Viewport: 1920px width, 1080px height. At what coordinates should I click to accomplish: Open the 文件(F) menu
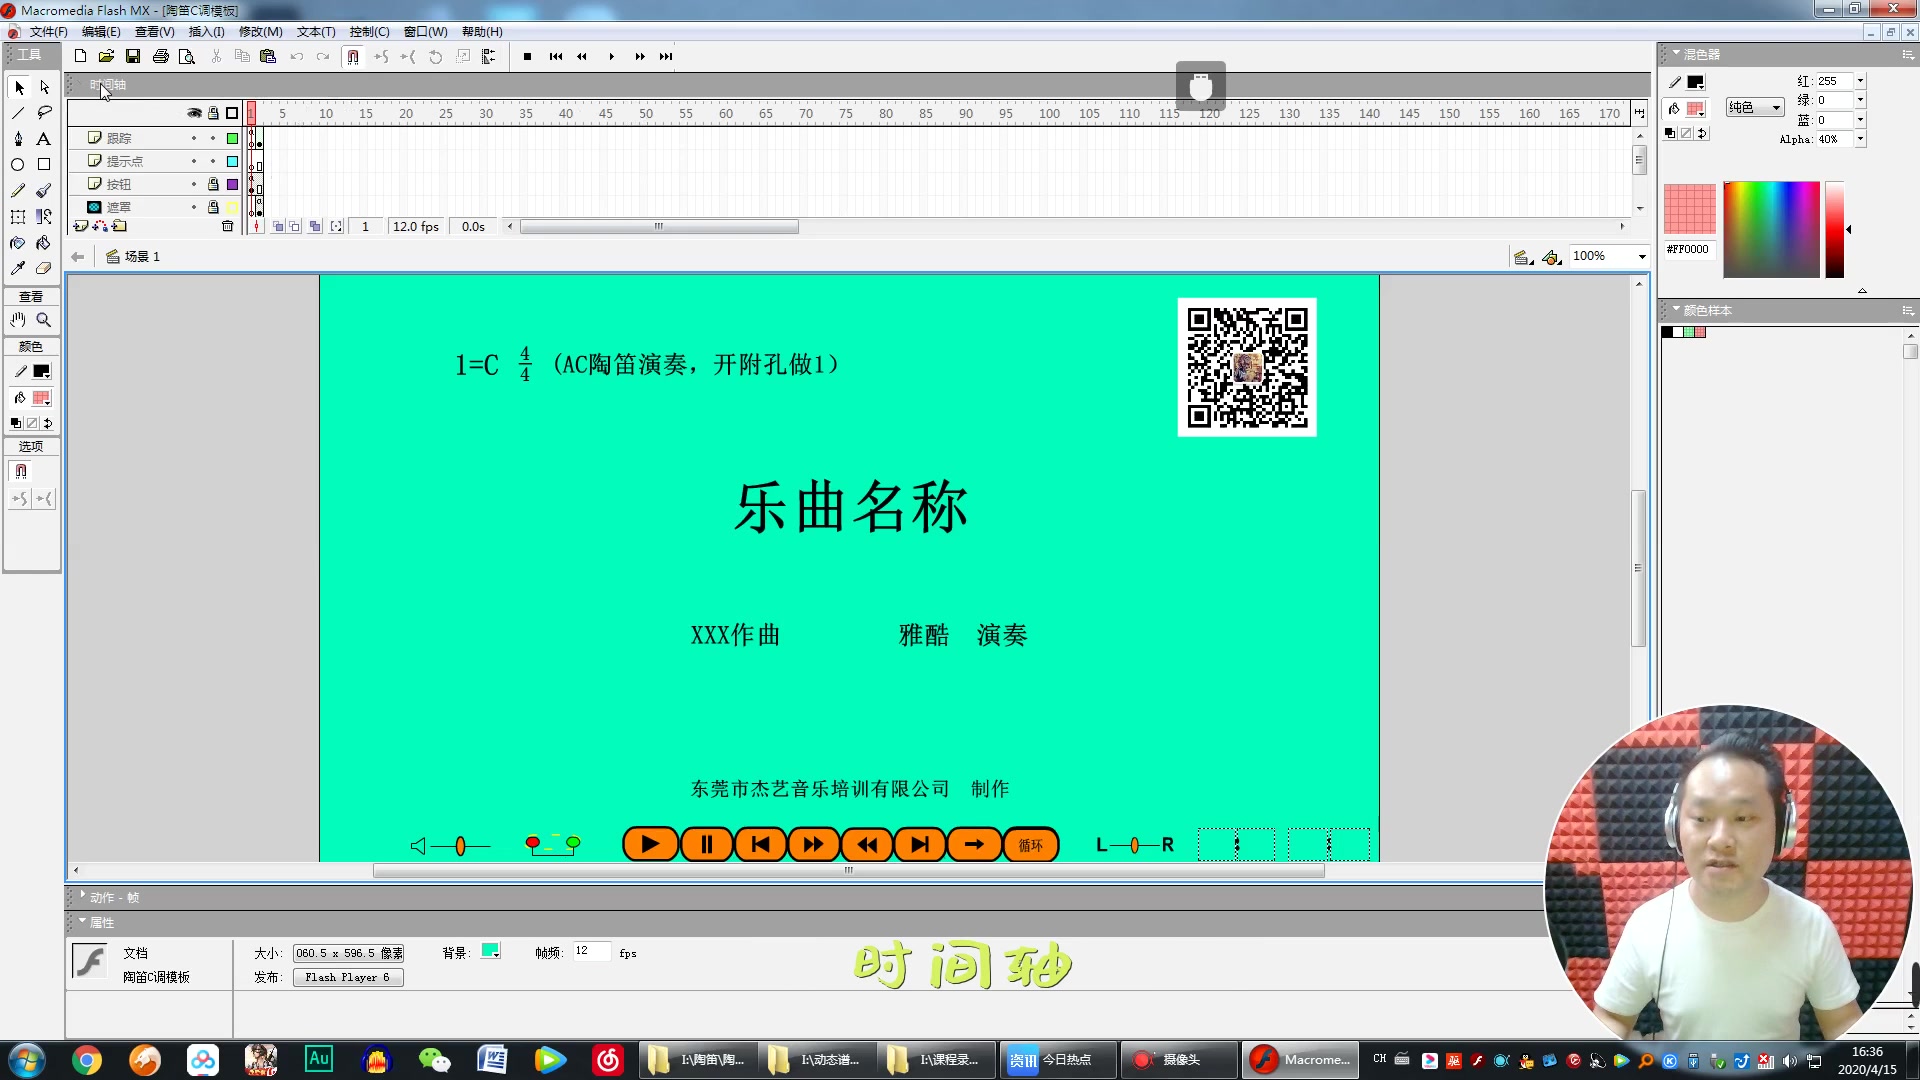pyautogui.click(x=48, y=32)
